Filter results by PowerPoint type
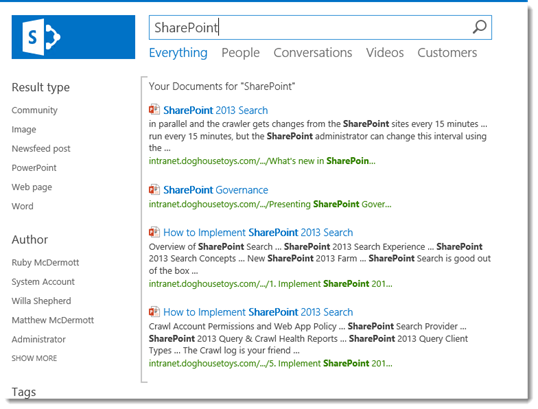Screen dimensions: 538x409 34,168
